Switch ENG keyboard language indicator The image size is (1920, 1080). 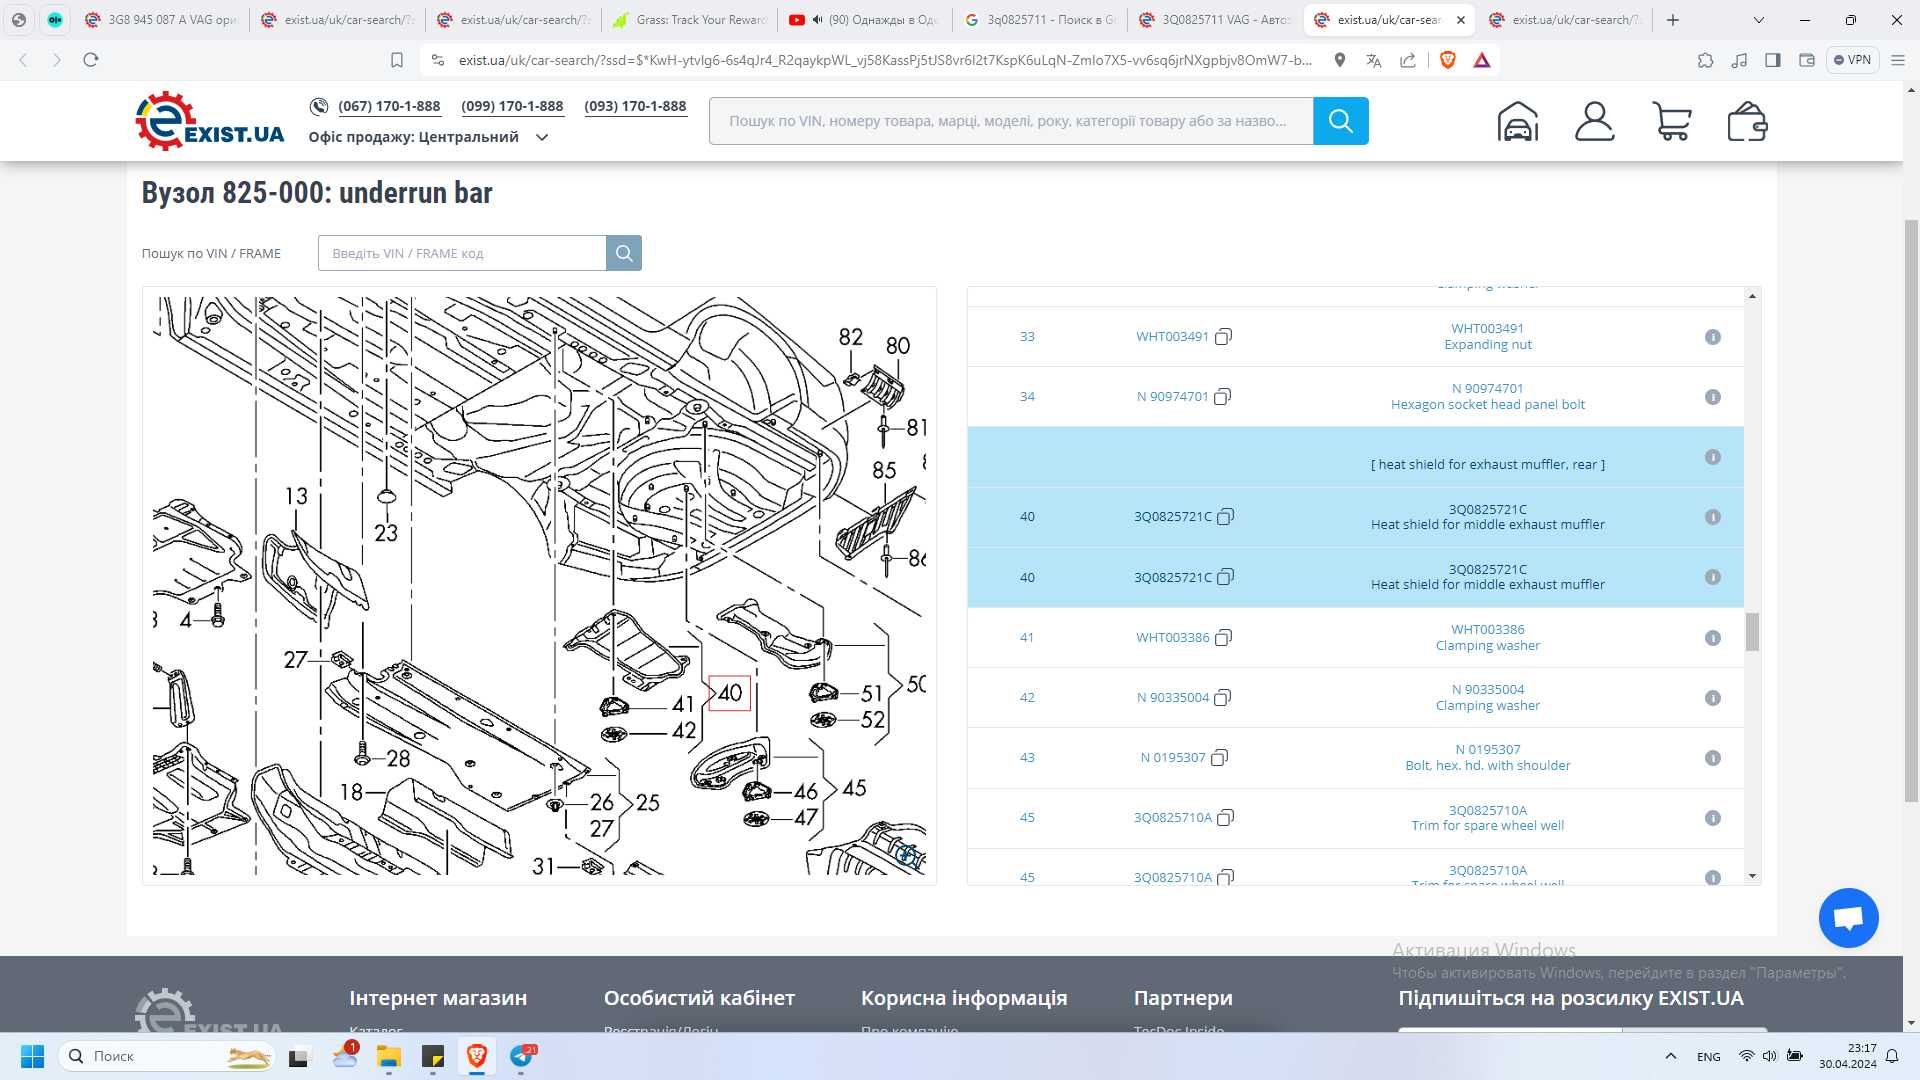[1708, 1057]
